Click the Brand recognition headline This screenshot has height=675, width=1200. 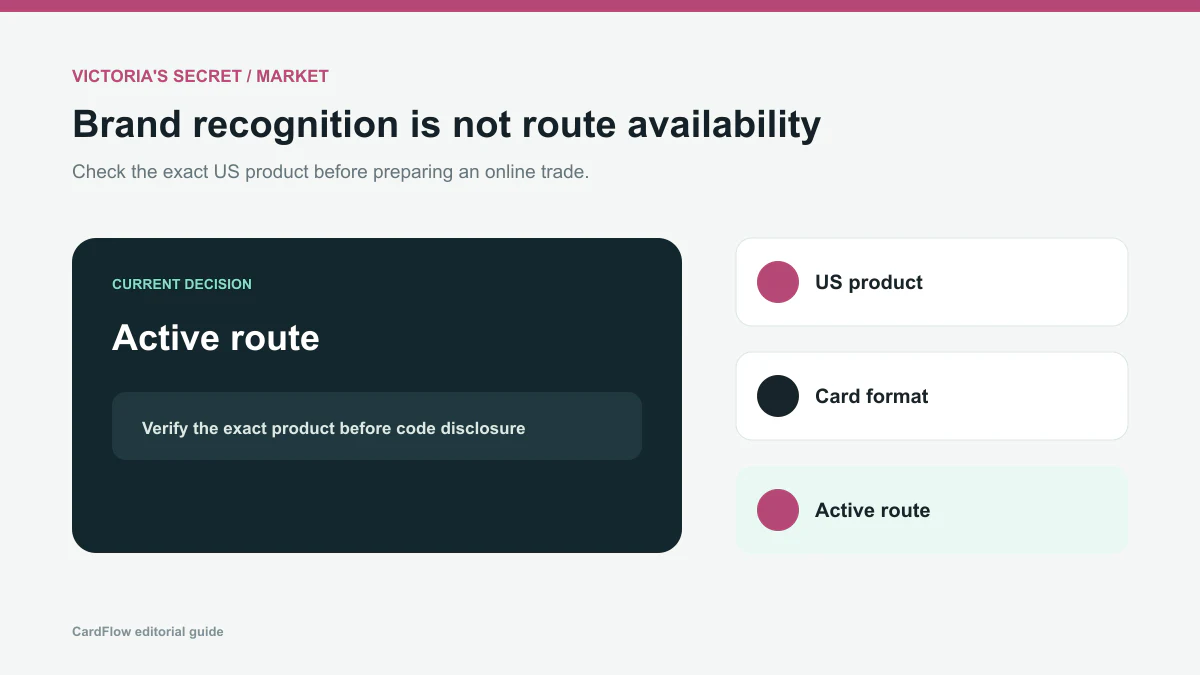click(446, 124)
